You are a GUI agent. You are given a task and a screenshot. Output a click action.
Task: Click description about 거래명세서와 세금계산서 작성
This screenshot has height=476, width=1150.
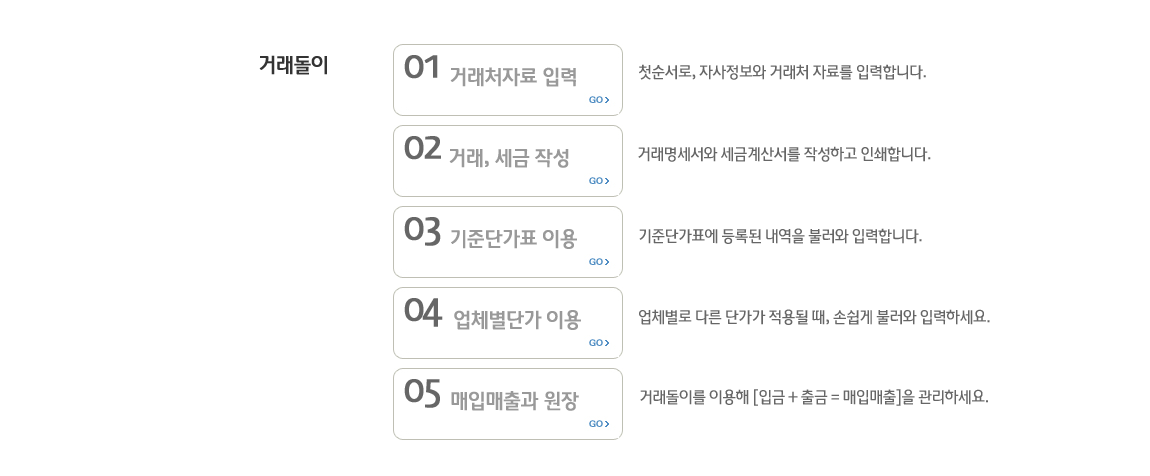784,154
